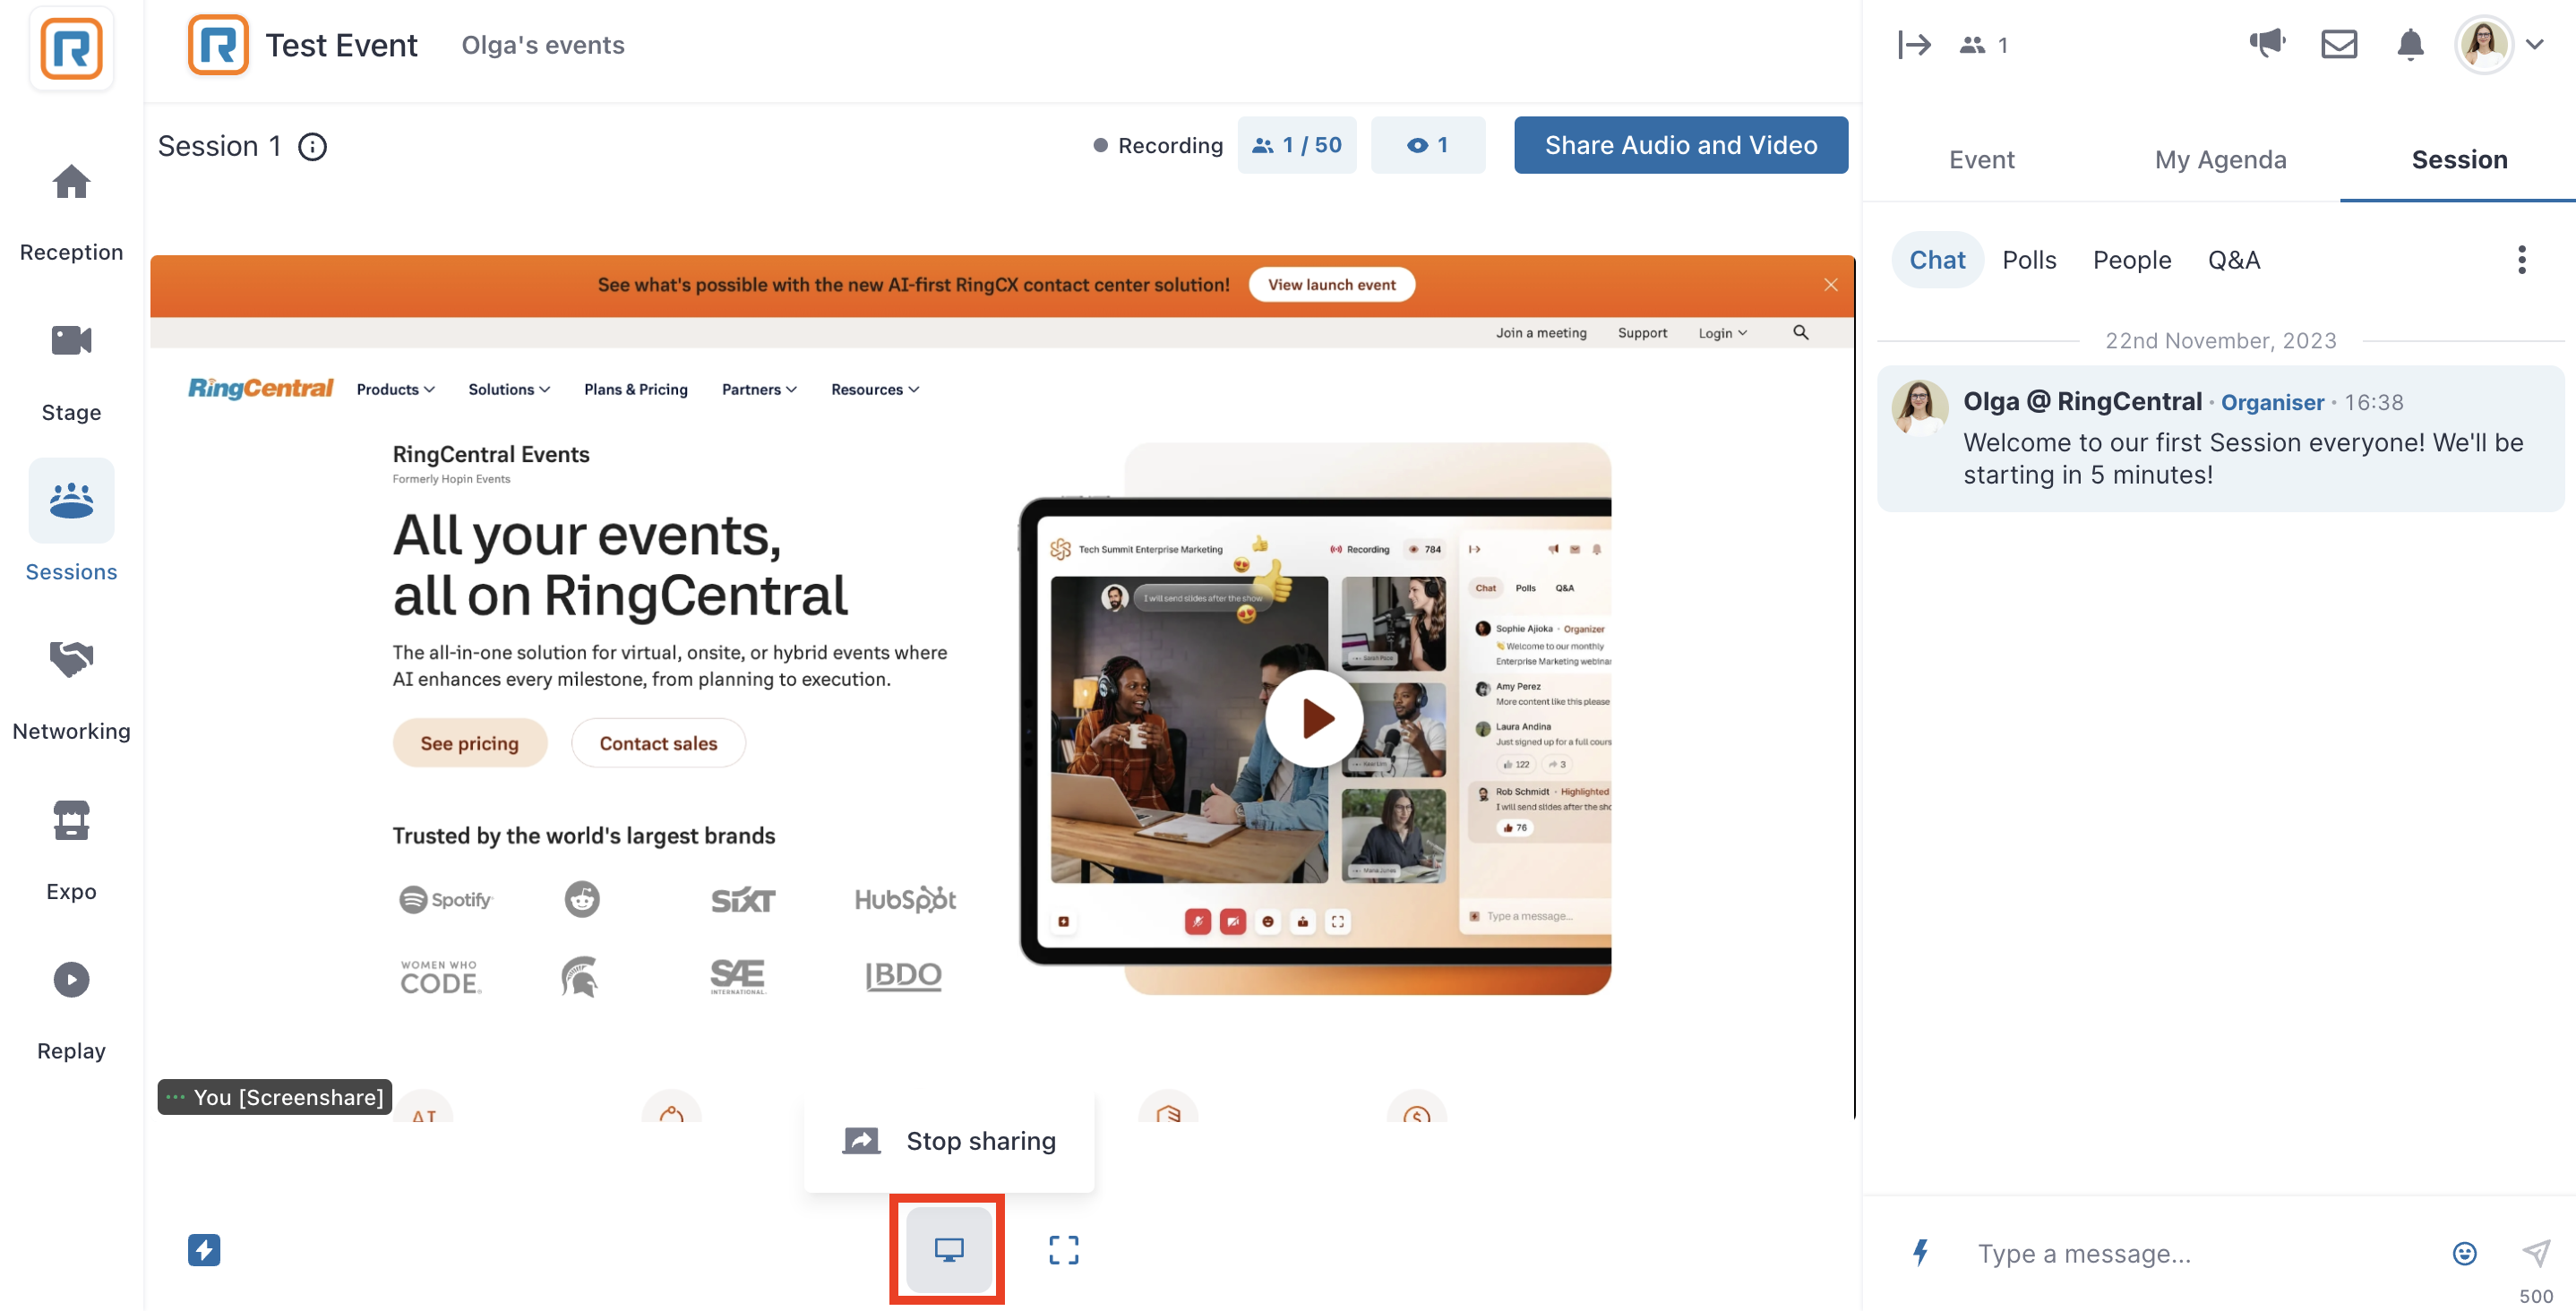This screenshot has height=1311, width=2576.
Task: Click the RingCentral wordmark logo
Action: 260,389
